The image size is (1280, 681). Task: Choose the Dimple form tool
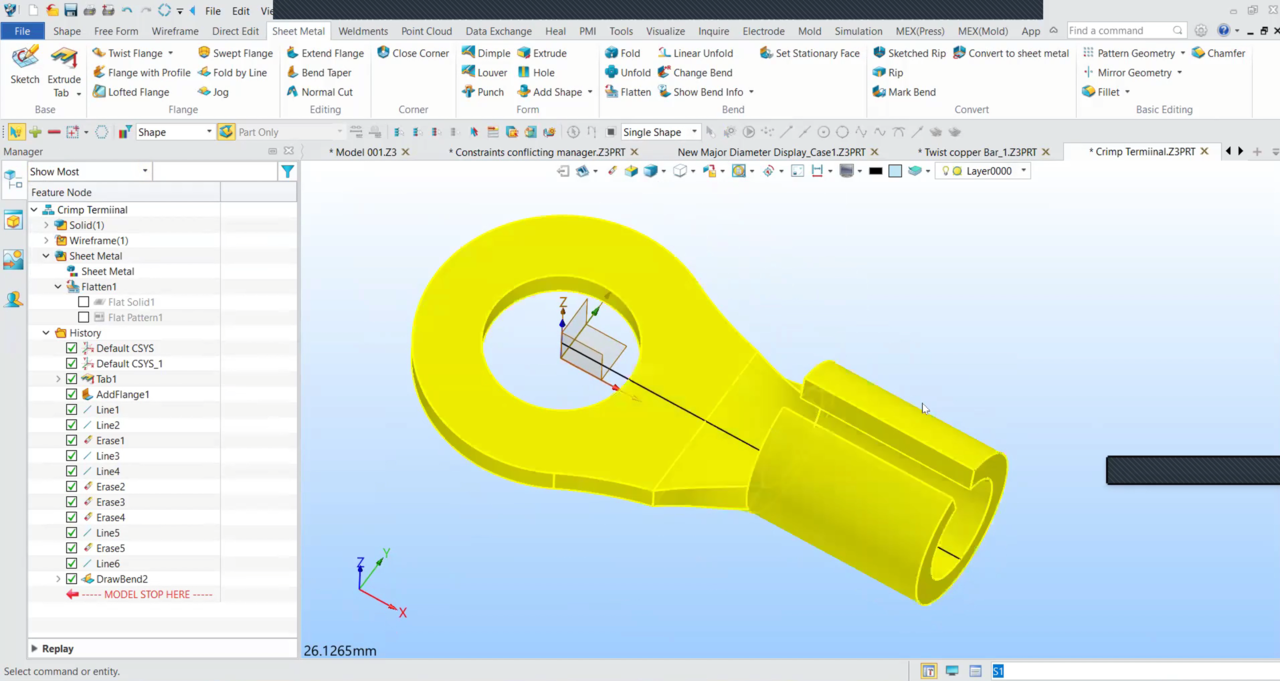pos(486,53)
